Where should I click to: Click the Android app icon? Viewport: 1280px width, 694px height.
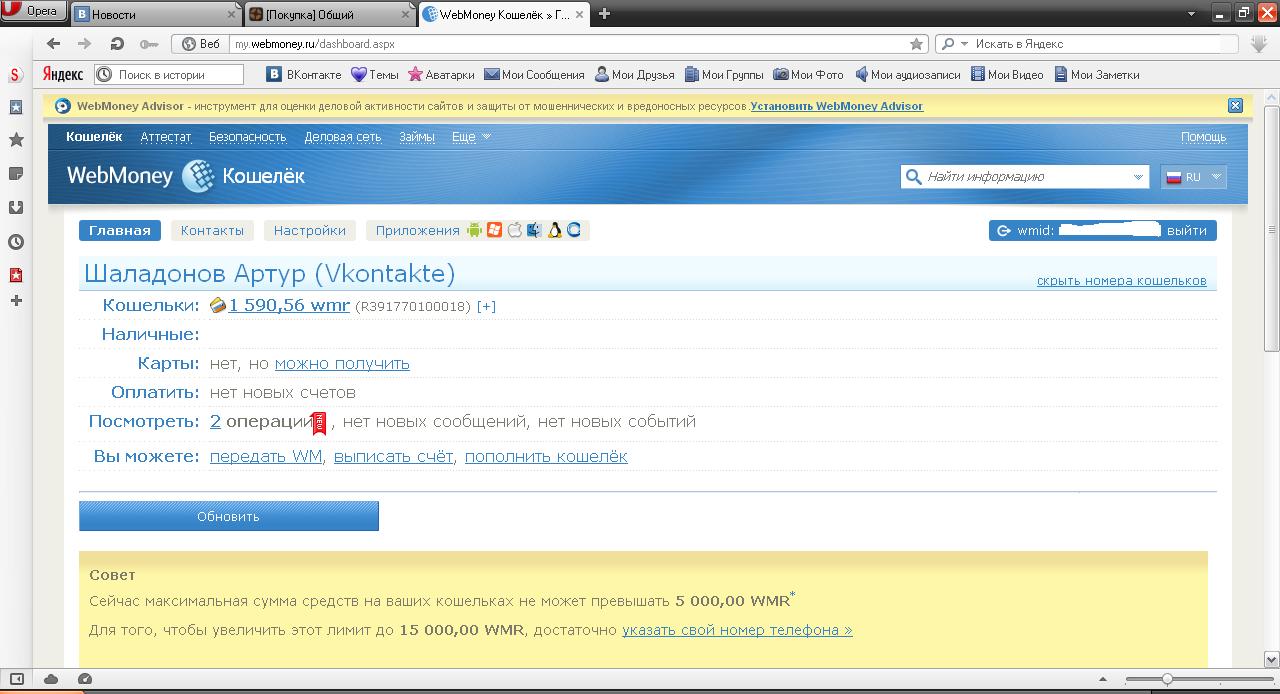point(474,230)
